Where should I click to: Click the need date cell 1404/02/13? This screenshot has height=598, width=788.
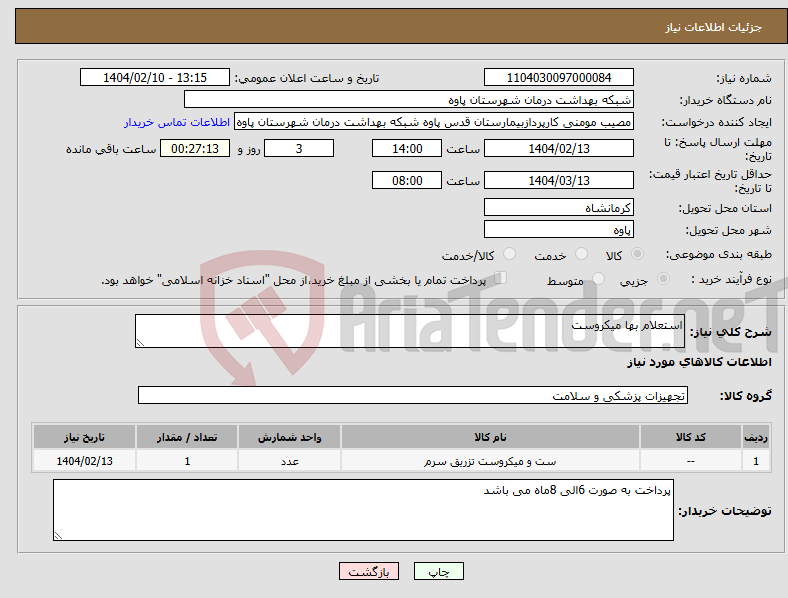pos(84,461)
